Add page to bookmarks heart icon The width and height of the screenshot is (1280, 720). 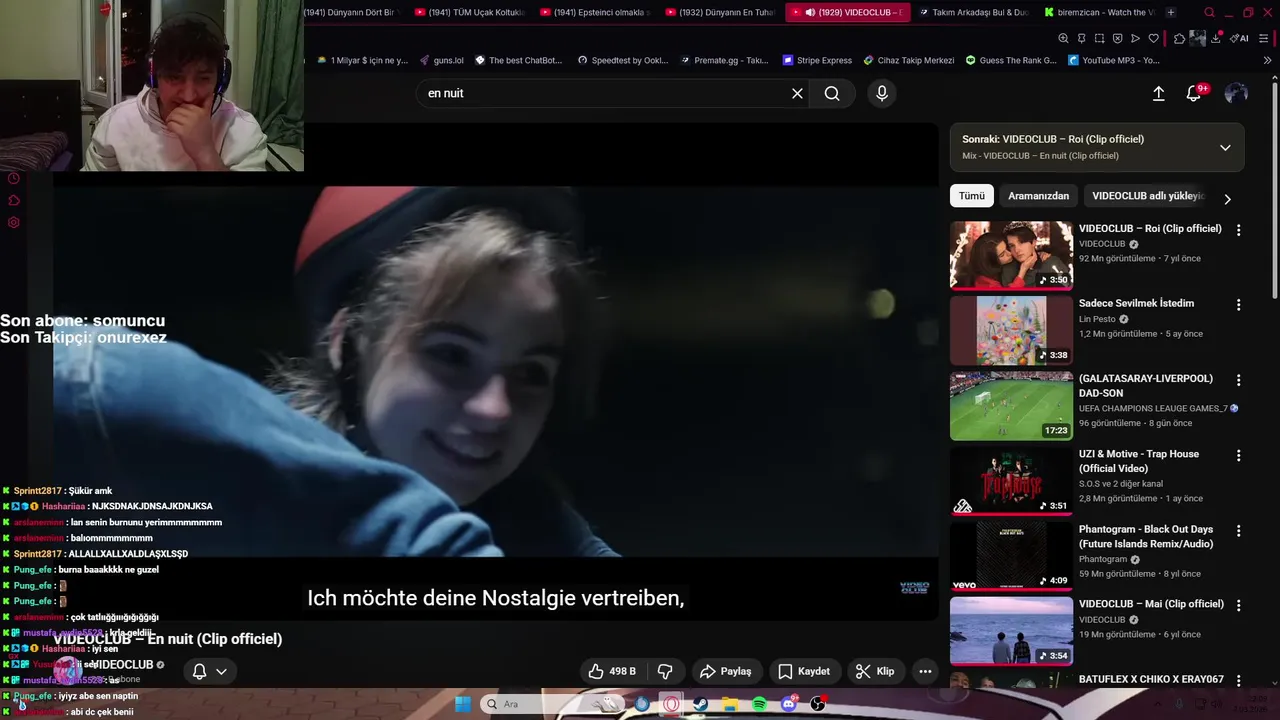pos(1153,38)
